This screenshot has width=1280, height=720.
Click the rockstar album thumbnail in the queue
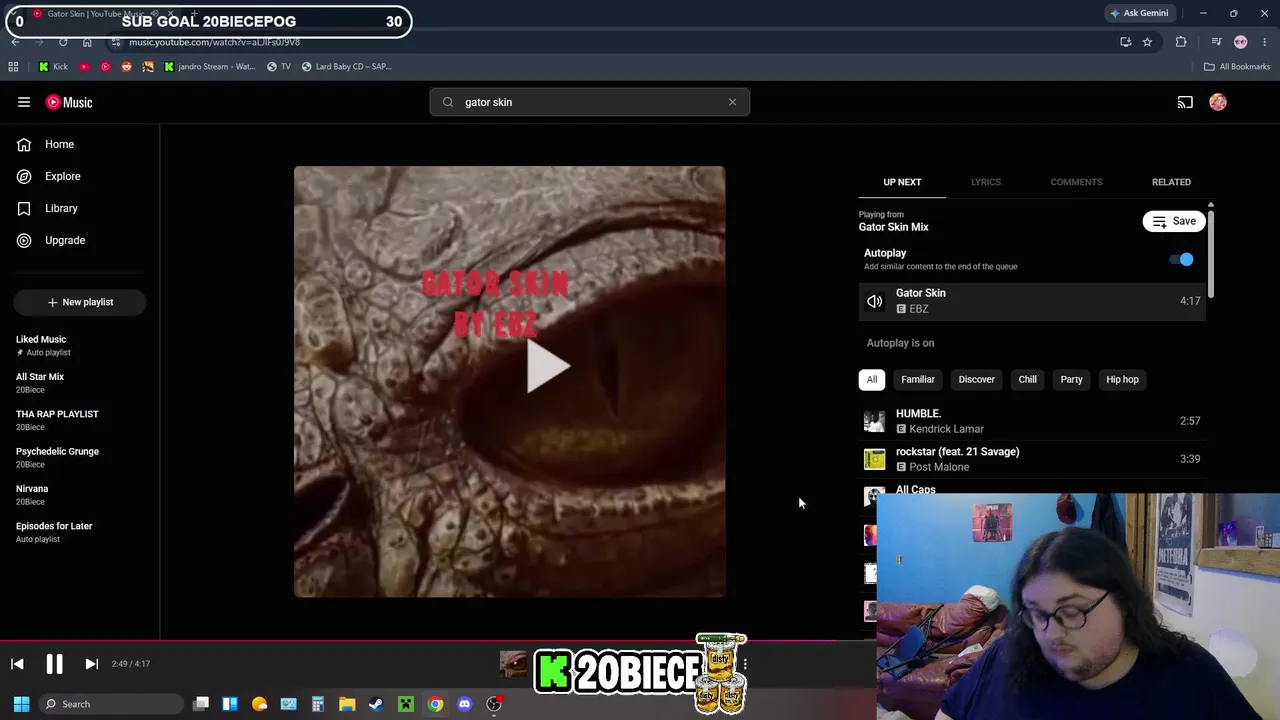click(875, 459)
